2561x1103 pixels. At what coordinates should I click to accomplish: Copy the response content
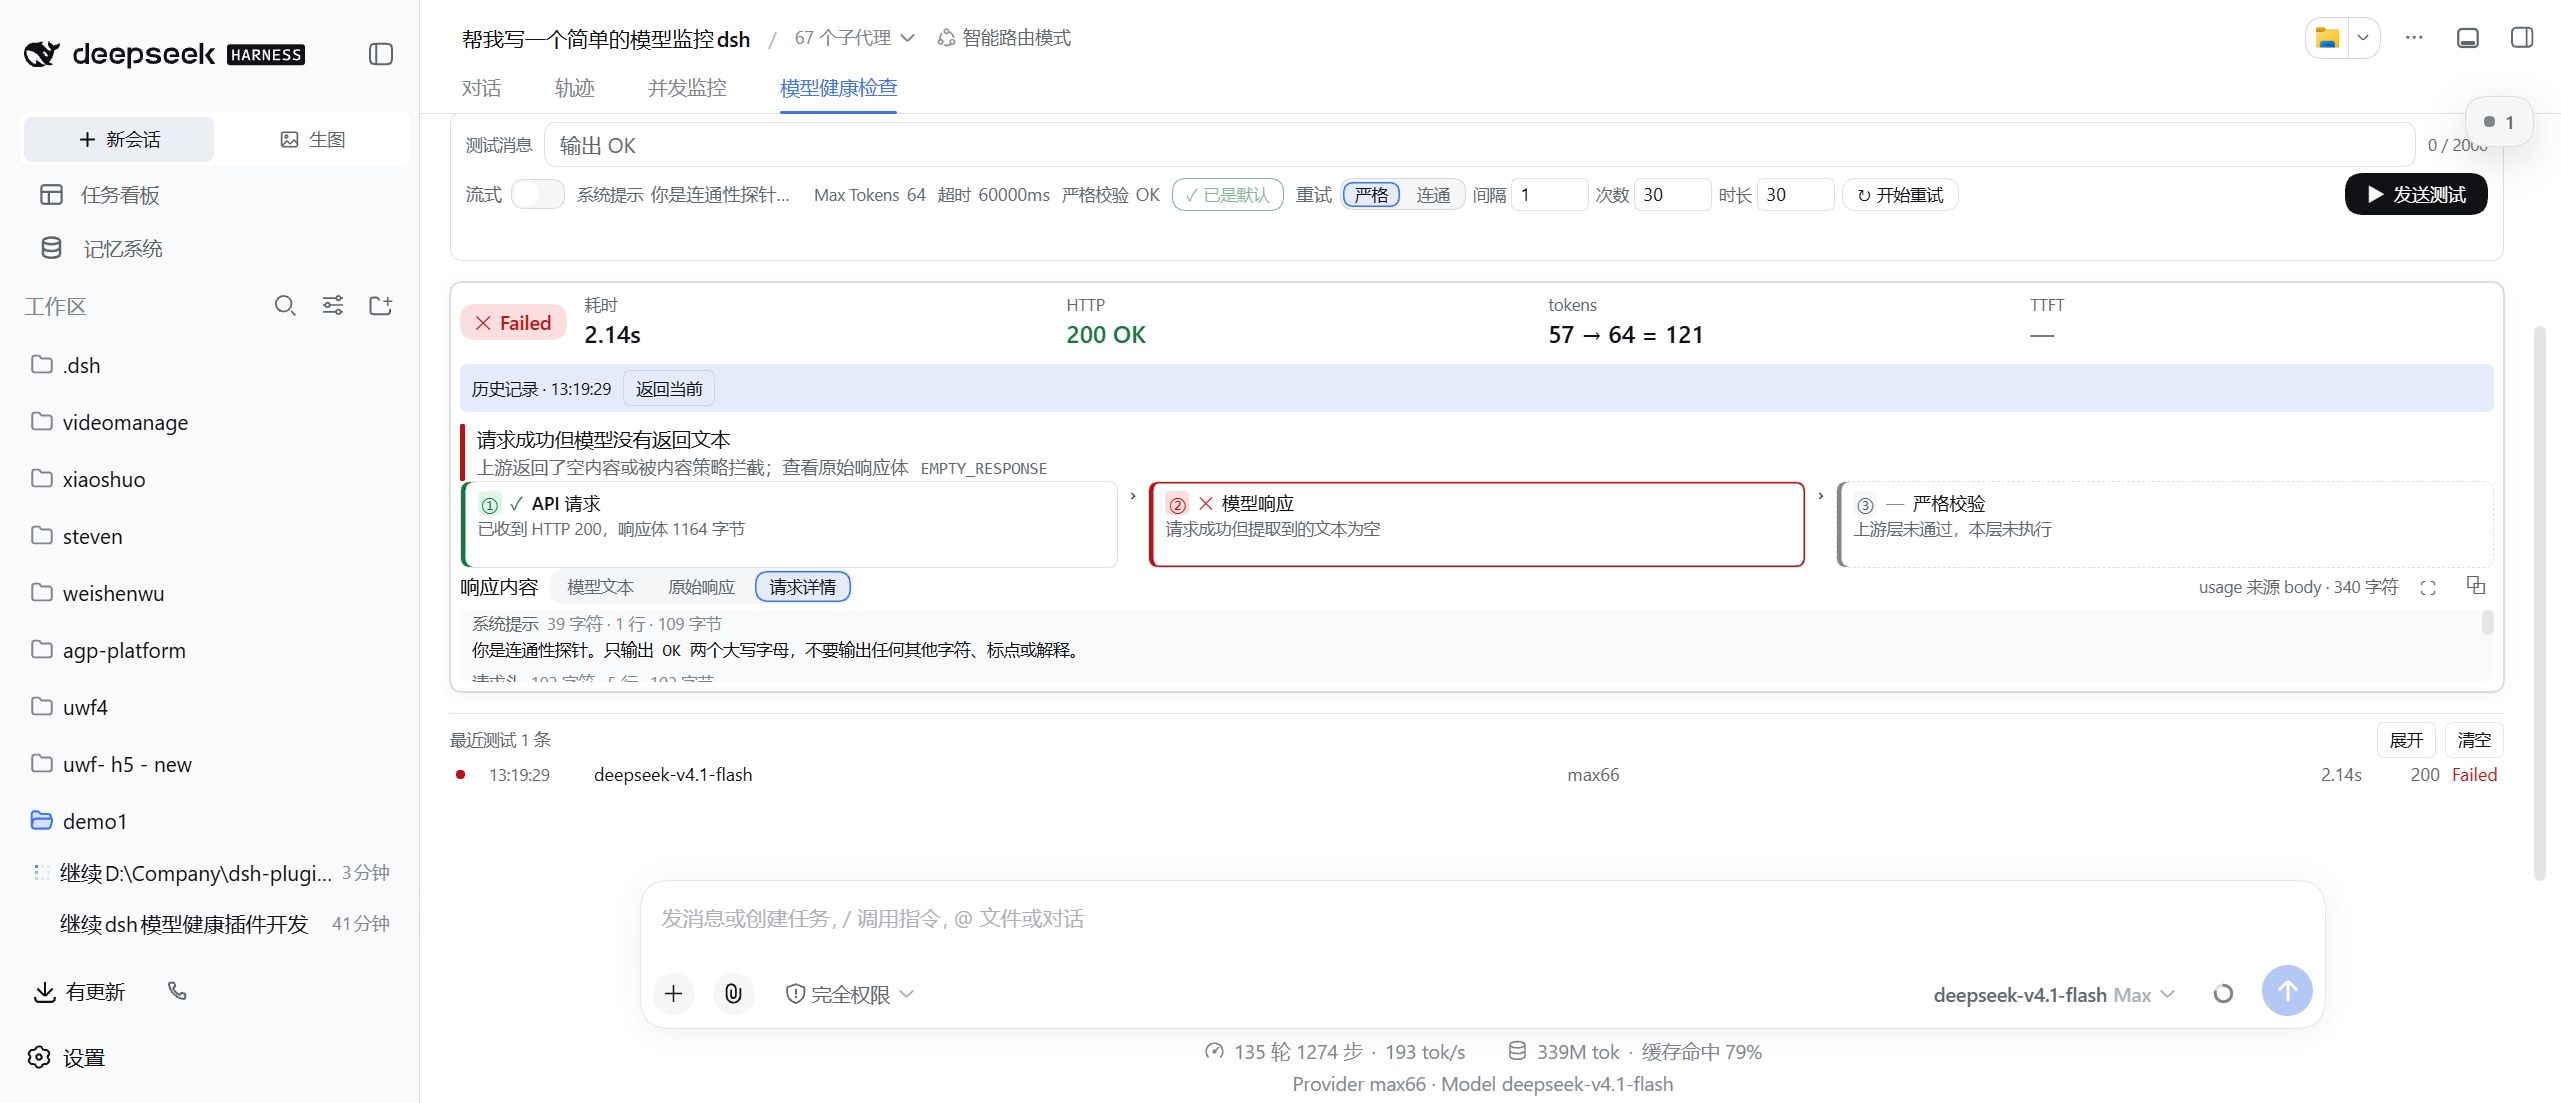point(2476,586)
